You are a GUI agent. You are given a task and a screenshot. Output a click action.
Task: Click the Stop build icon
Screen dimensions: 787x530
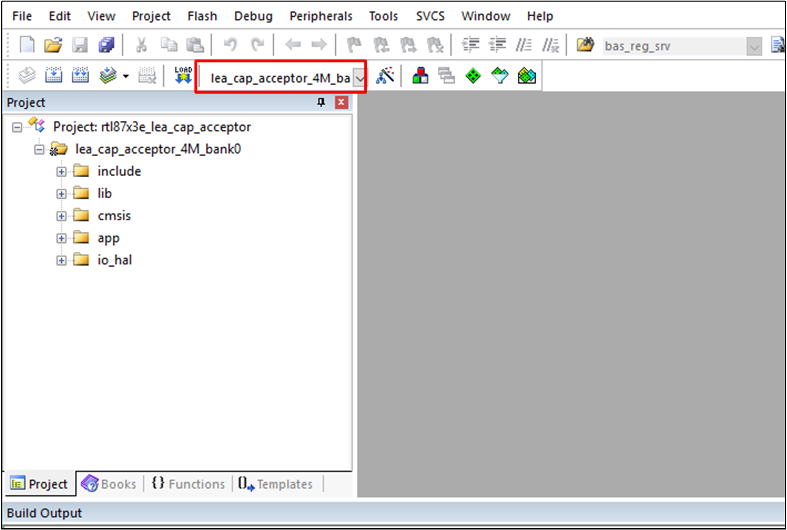[147, 76]
